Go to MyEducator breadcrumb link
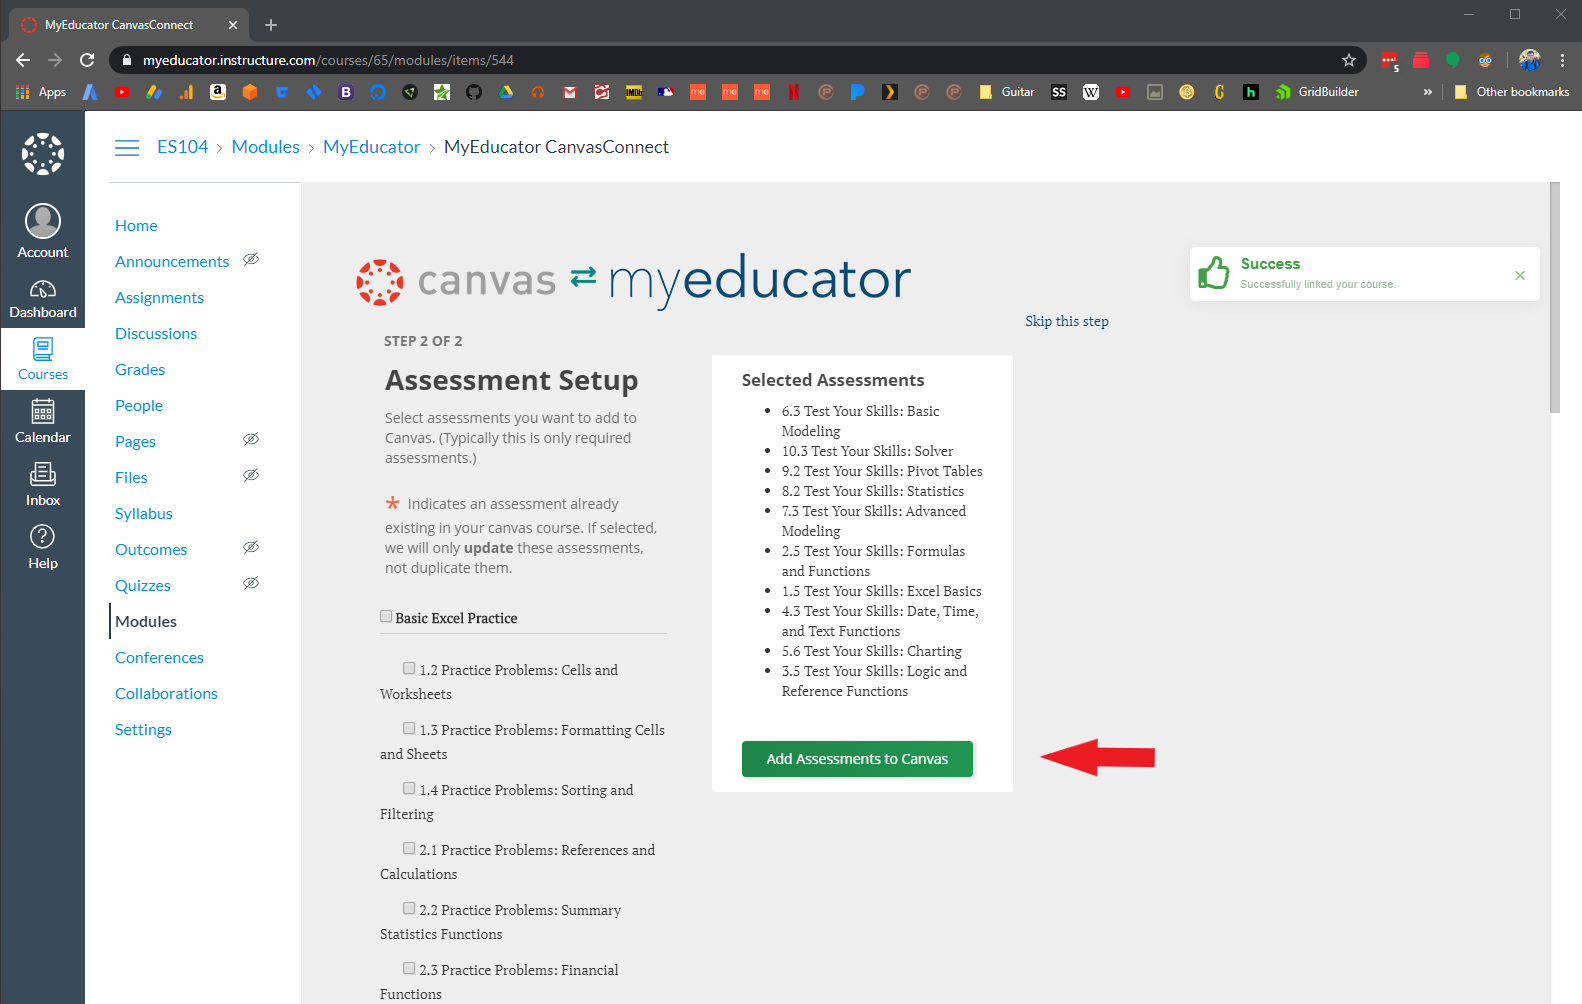 click(x=372, y=147)
